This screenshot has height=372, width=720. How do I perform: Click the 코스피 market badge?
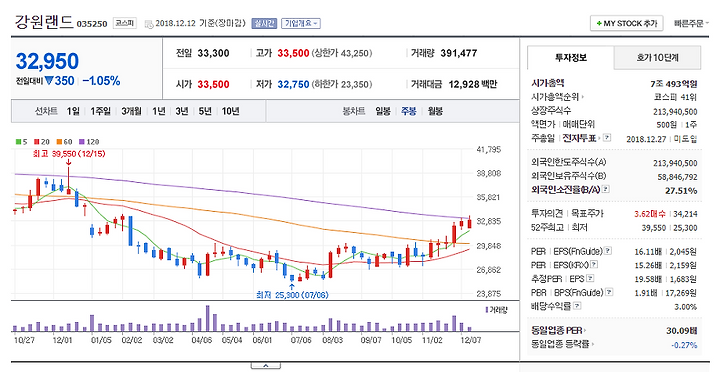(x=124, y=23)
